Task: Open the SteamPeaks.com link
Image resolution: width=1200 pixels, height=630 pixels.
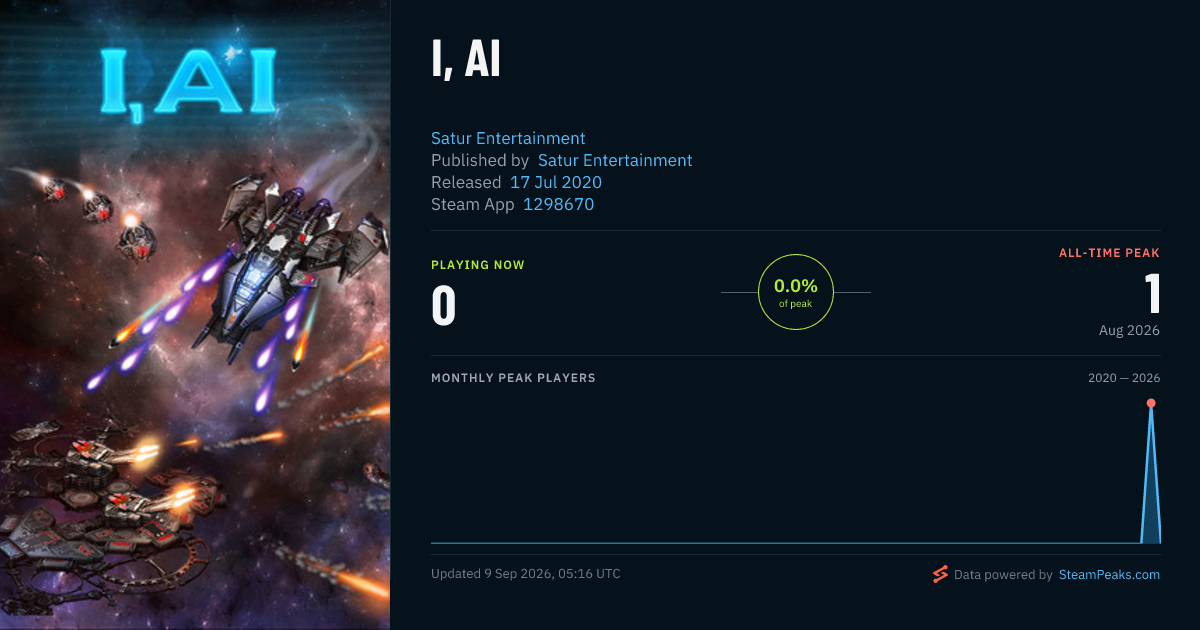Action: (1109, 575)
